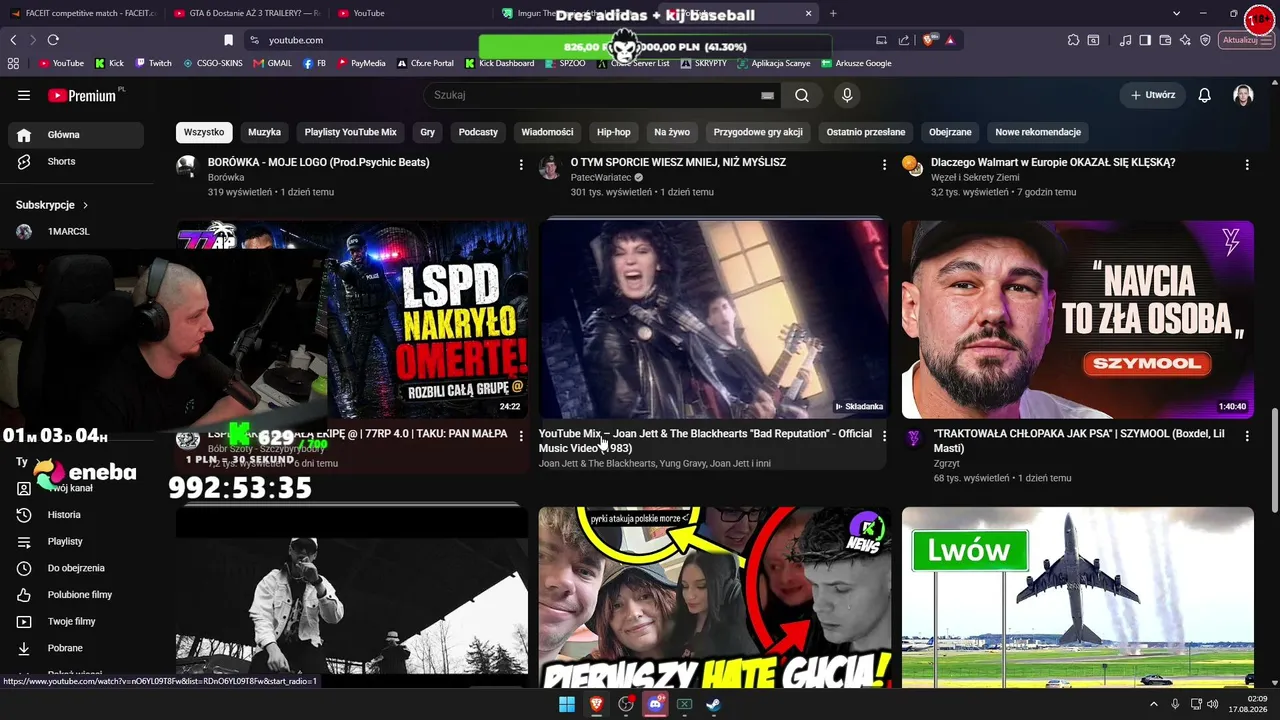Open the tab search dropdown arrow
Viewport: 1280px width, 720px height.
click(1177, 13)
